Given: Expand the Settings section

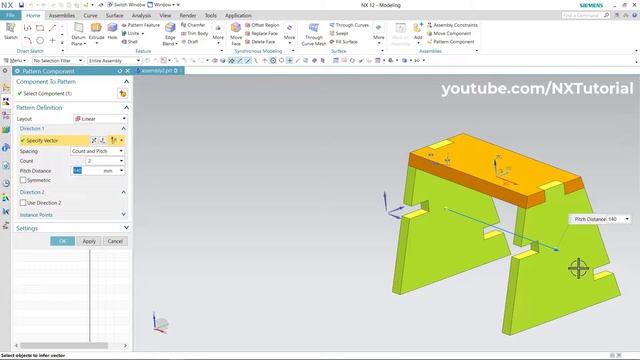Looking at the screenshot, I should point(126,228).
